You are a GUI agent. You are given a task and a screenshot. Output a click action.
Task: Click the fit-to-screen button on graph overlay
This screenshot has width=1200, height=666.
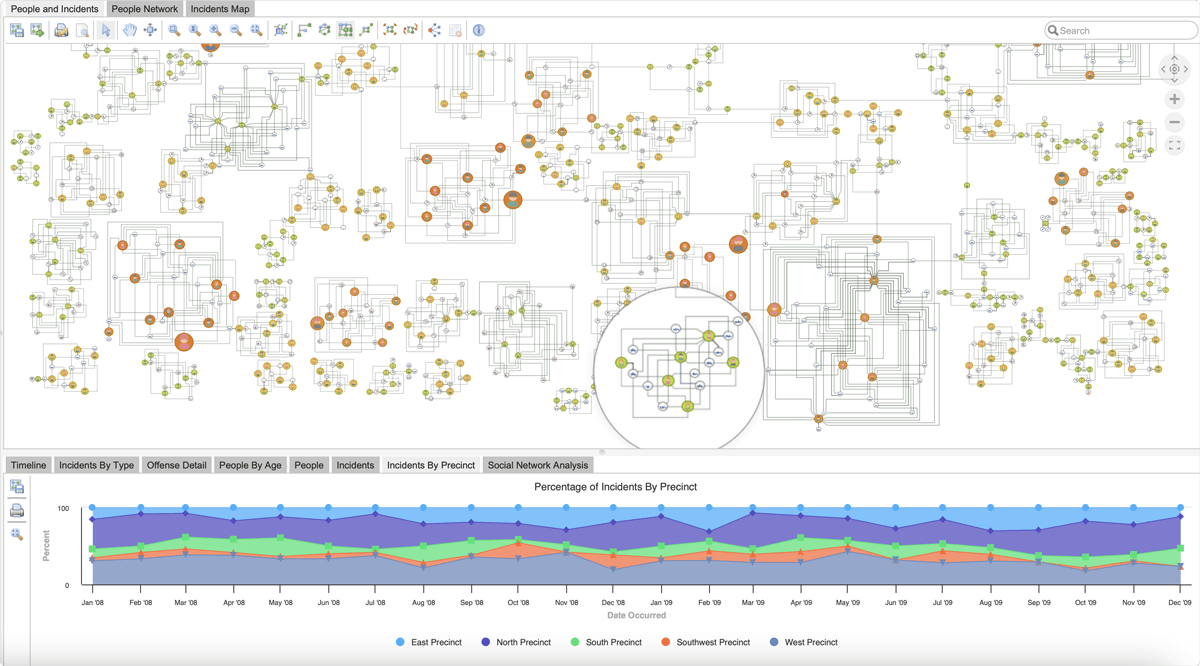click(x=1175, y=146)
